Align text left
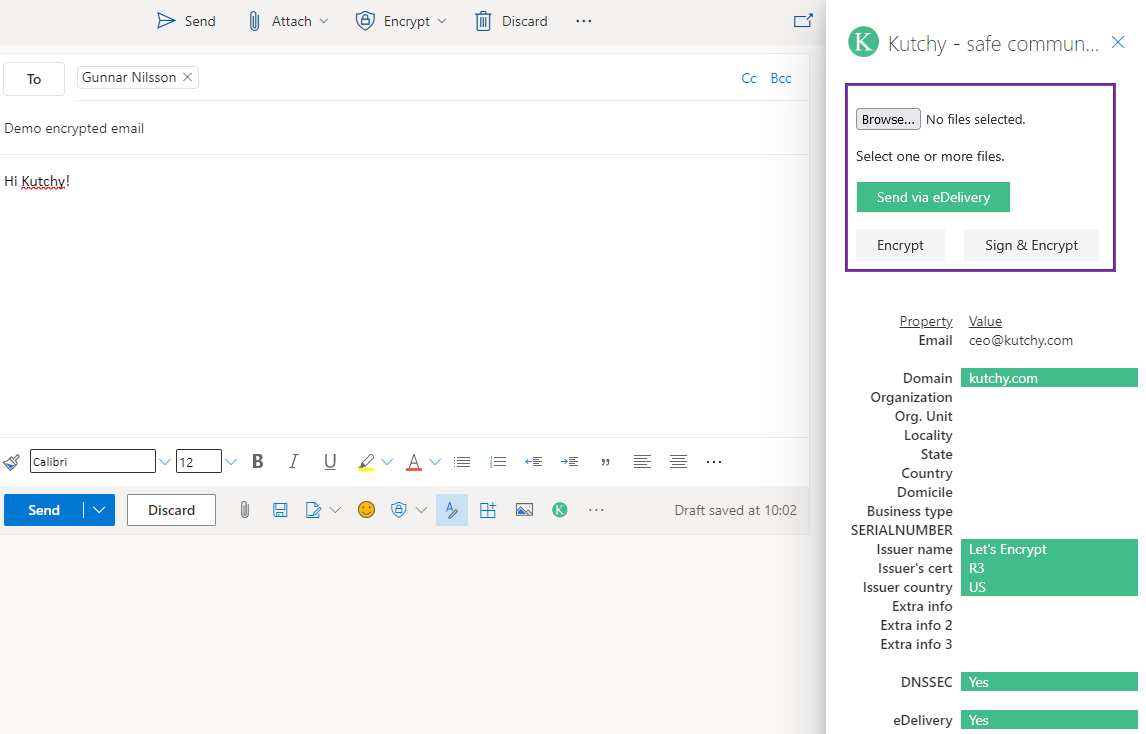 pyautogui.click(x=642, y=461)
